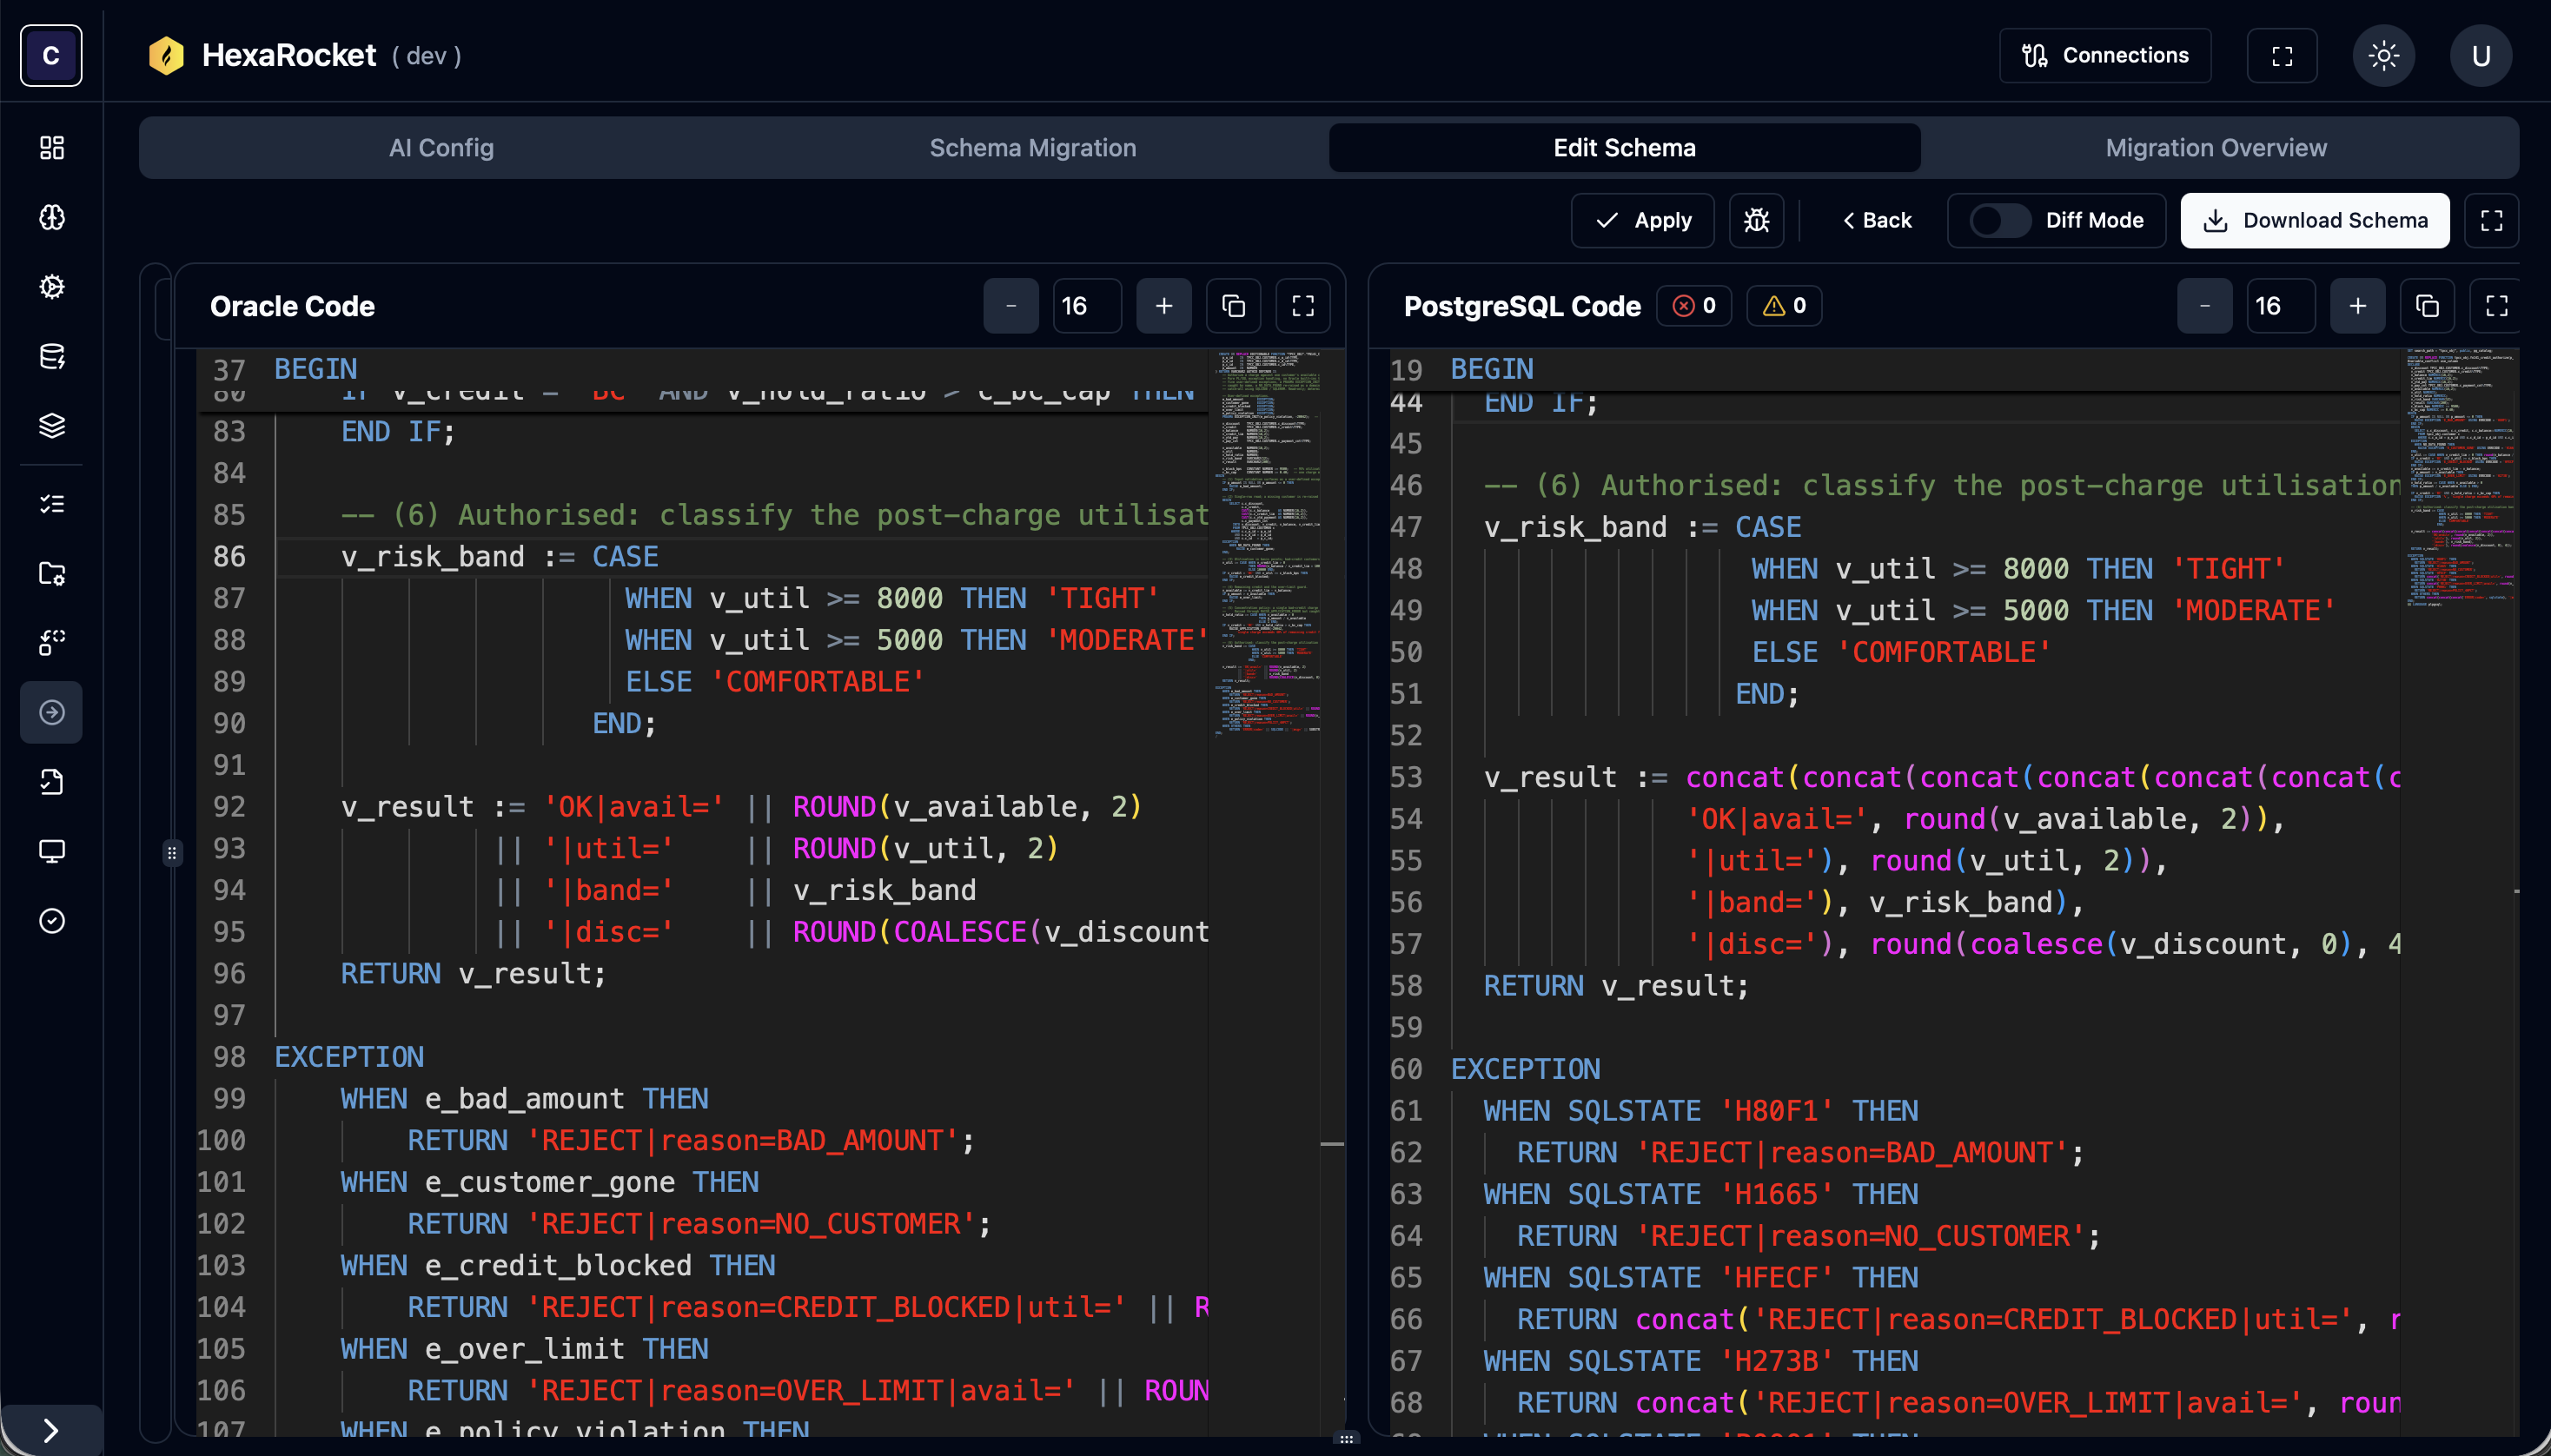This screenshot has width=2551, height=1456.
Task: Open the AI brain icon in sidebar
Action: tap(51, 217)
